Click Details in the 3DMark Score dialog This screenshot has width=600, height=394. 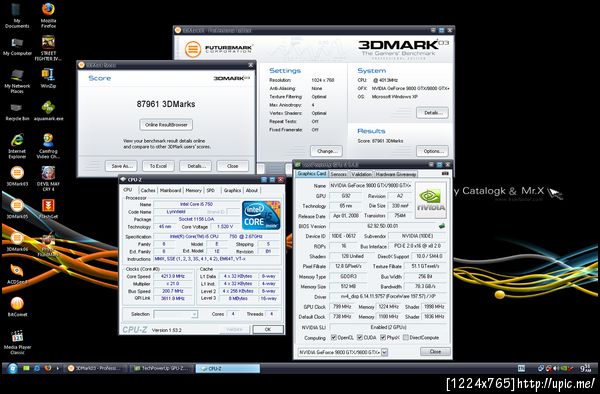(196, 166)
